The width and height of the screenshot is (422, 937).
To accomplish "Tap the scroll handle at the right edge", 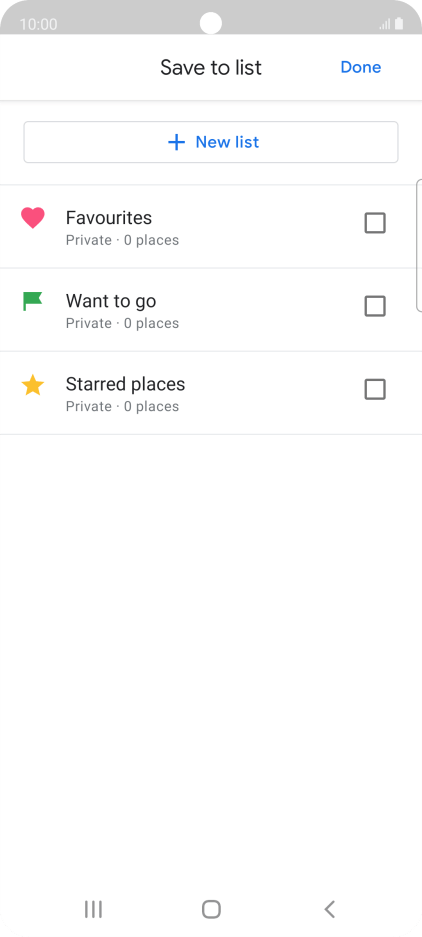I will pyautogui.click(x=419, y=245).
